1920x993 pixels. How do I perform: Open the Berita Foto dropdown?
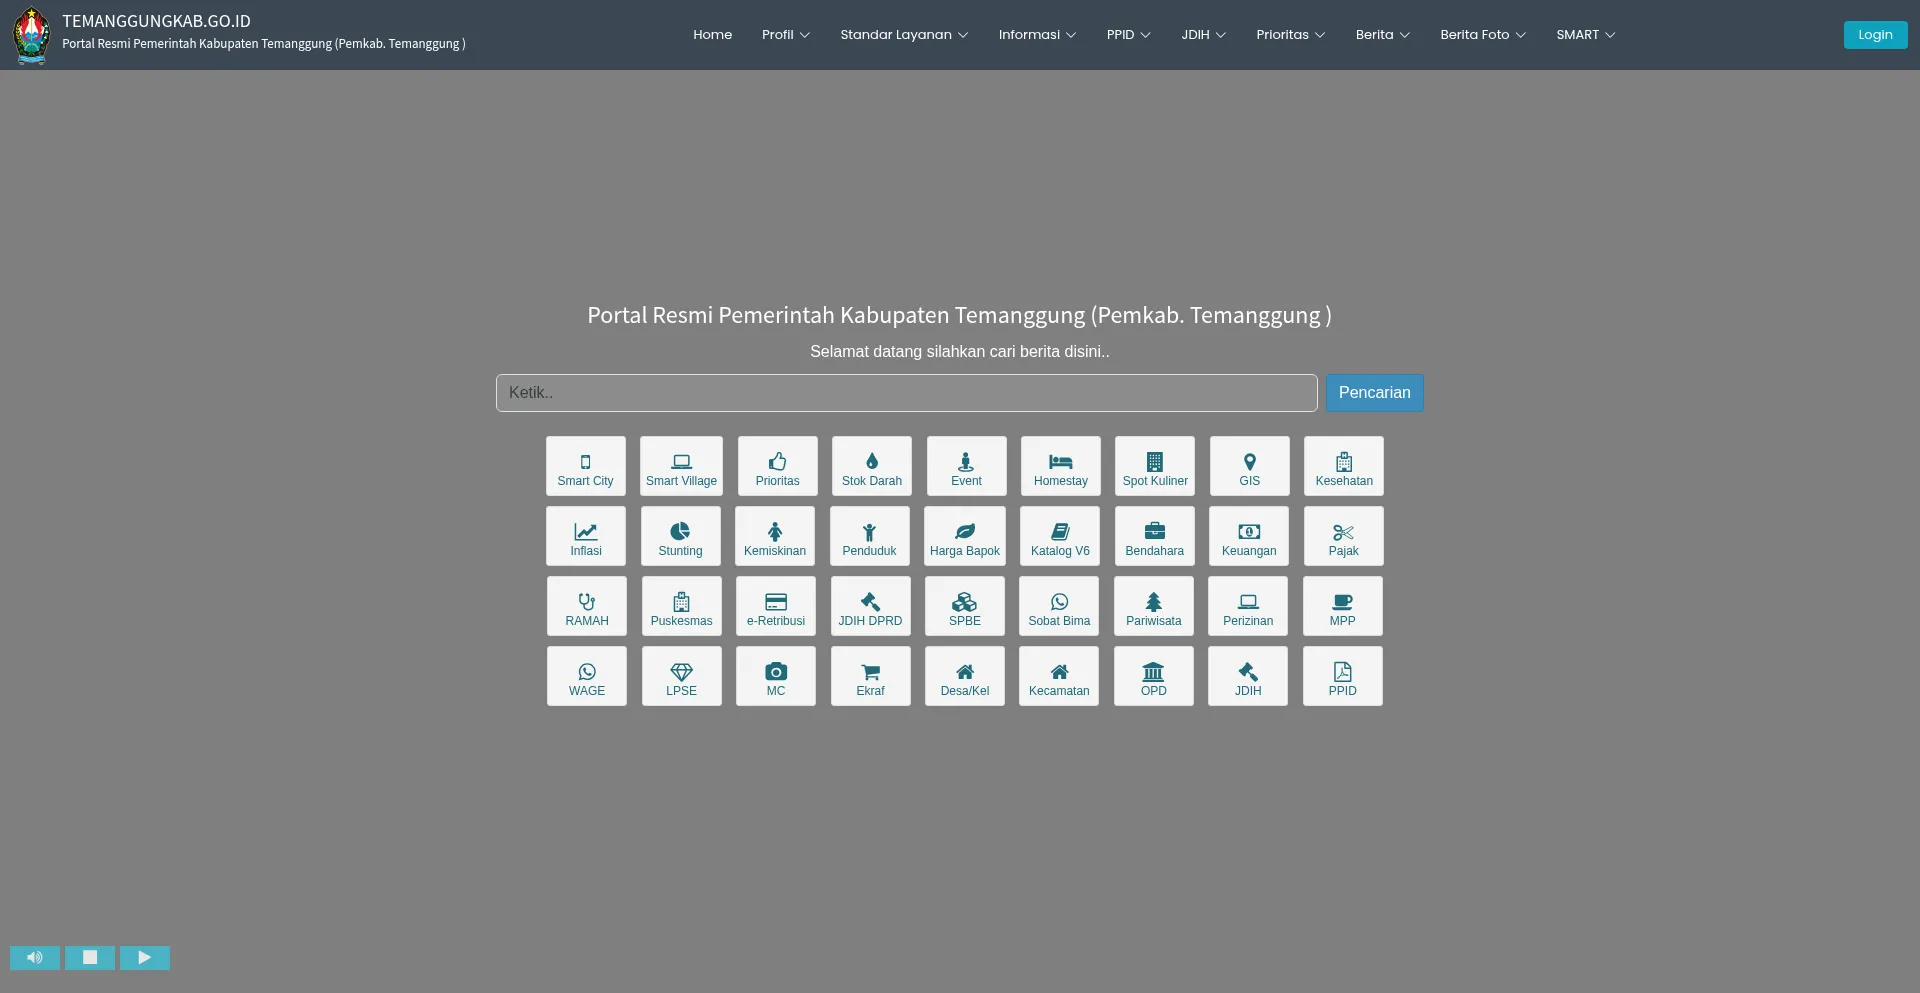click(x=1482, y=35)
